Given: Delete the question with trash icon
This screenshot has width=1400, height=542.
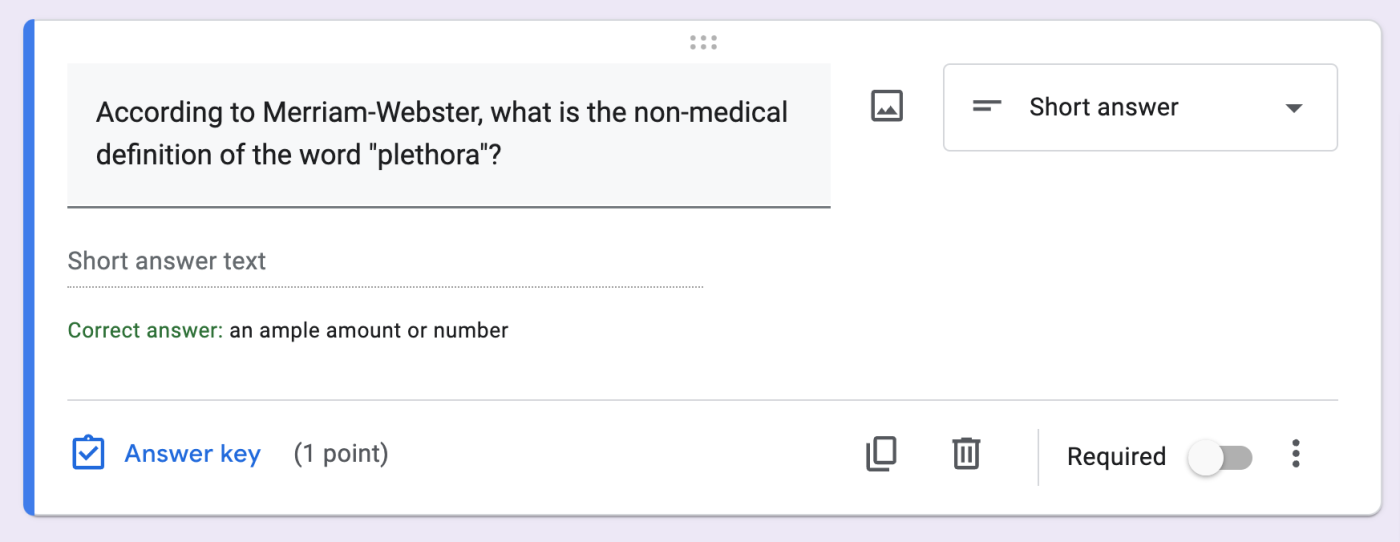Looking at the screenshot, I should click(965, 454).
